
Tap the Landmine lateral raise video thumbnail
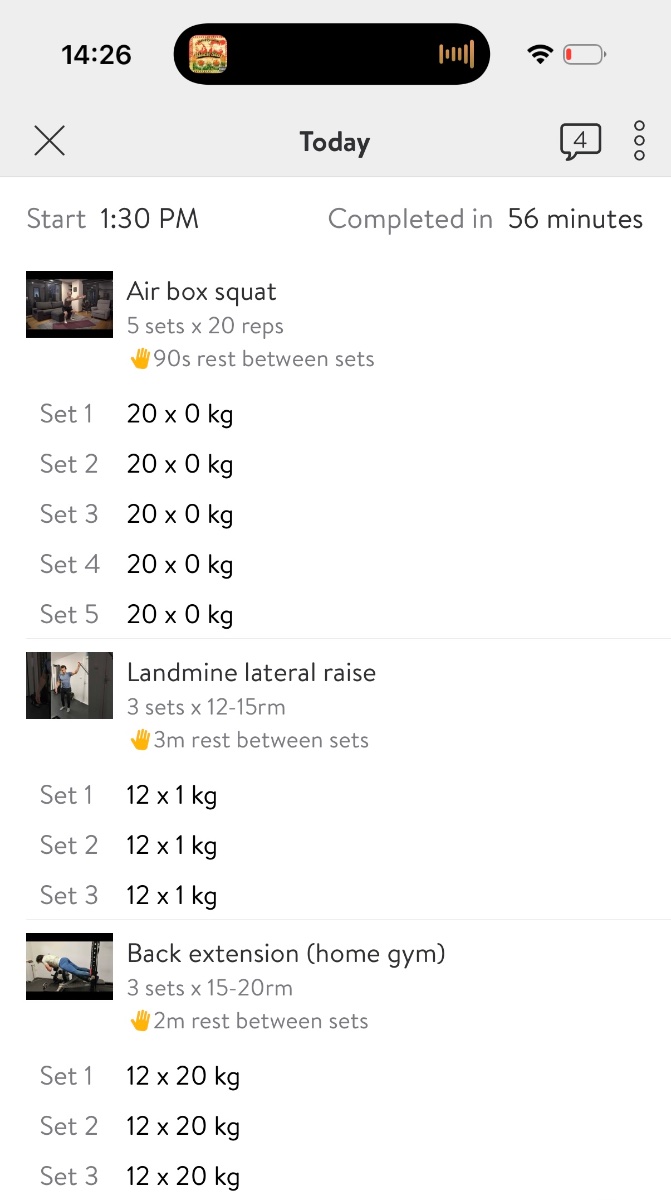[69, 685]
